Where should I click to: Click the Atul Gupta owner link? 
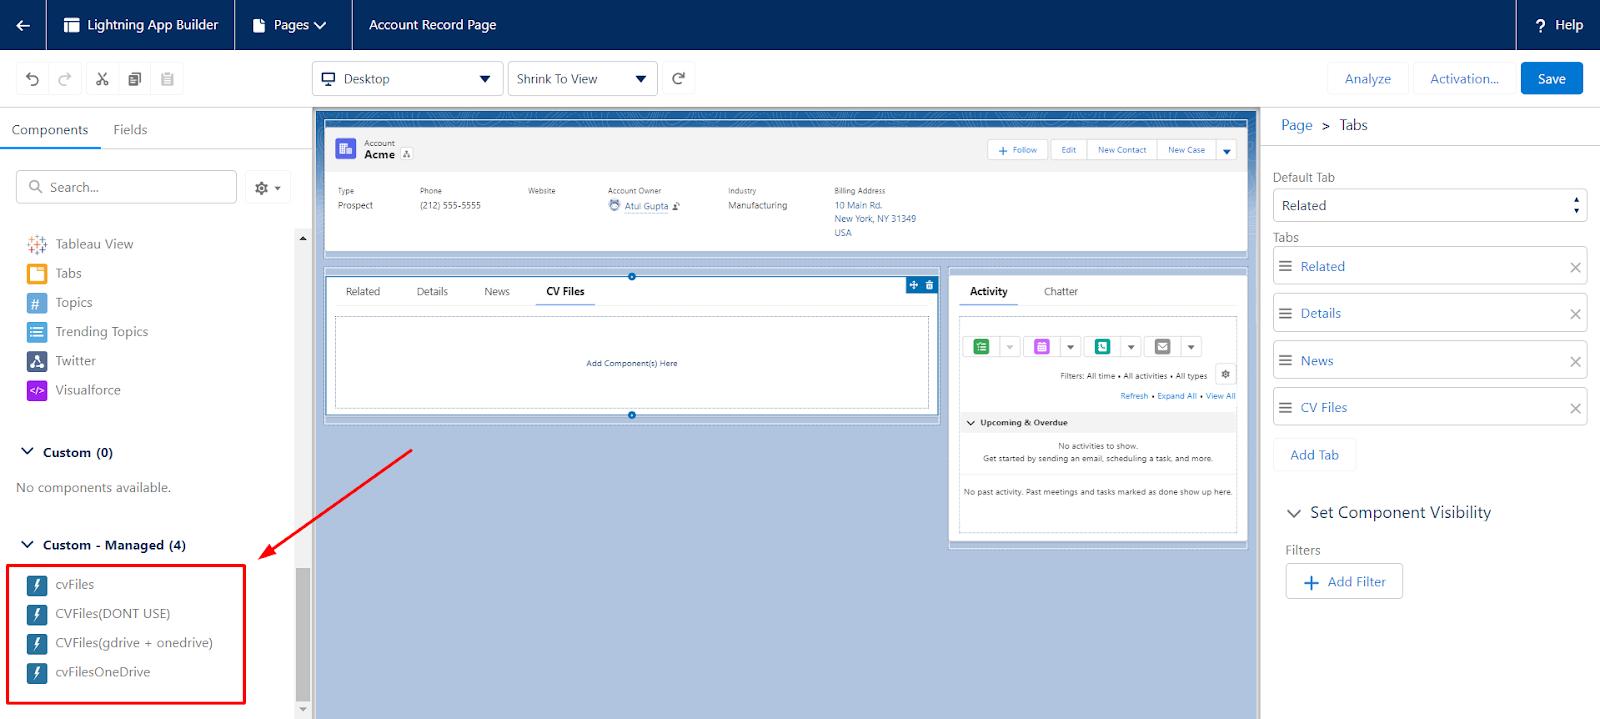646,206
